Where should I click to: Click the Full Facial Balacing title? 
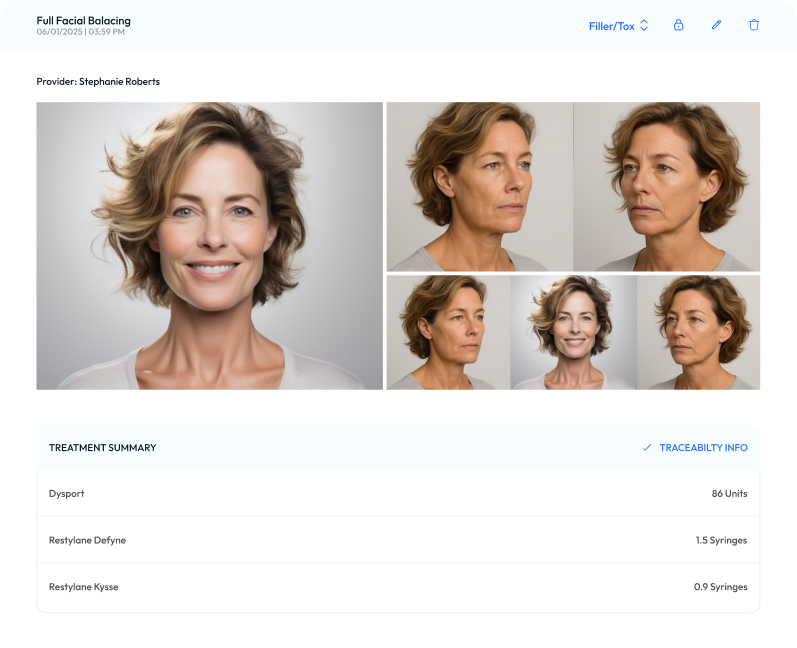coord(83,20)
